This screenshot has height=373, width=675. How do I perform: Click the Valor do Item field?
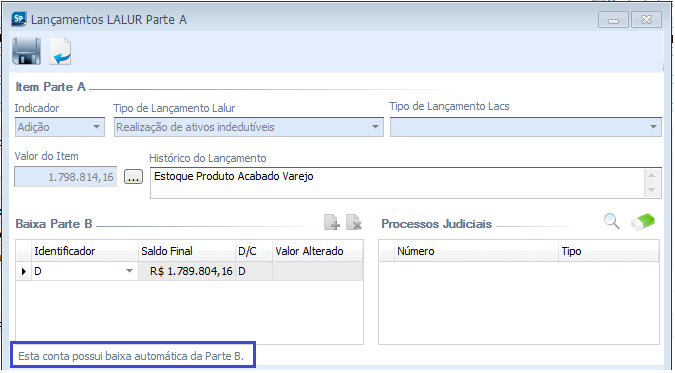point(65,177)
